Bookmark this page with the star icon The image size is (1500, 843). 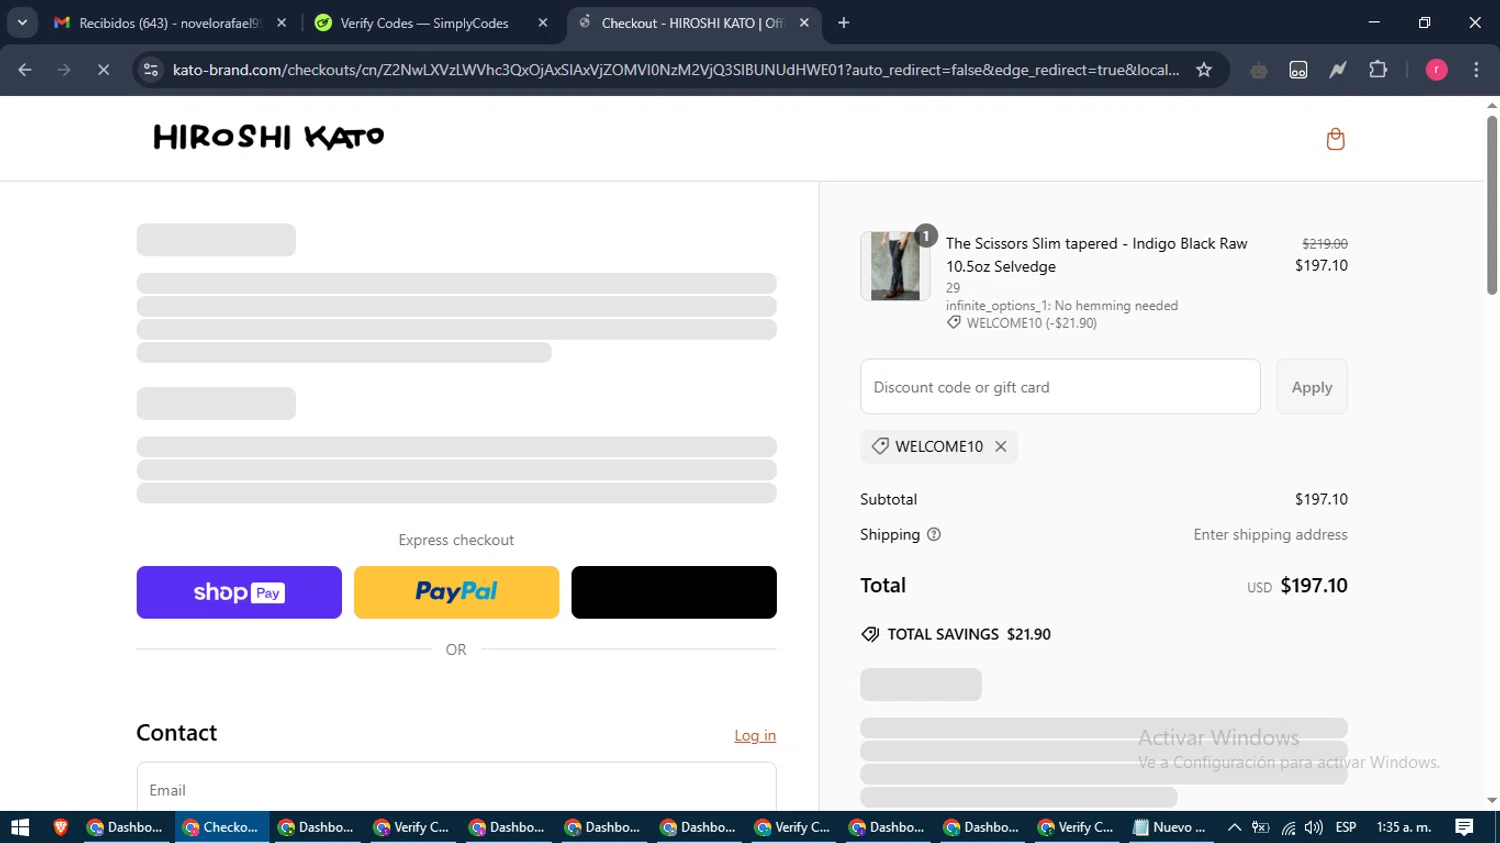click(x=1204, y=70)
